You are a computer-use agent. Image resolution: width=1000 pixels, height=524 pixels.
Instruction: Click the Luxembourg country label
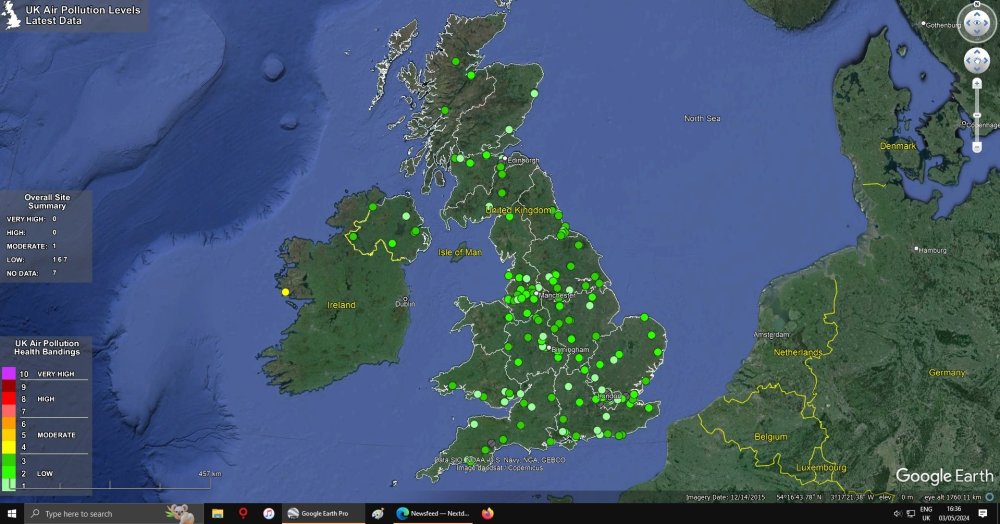coord(821,468)
